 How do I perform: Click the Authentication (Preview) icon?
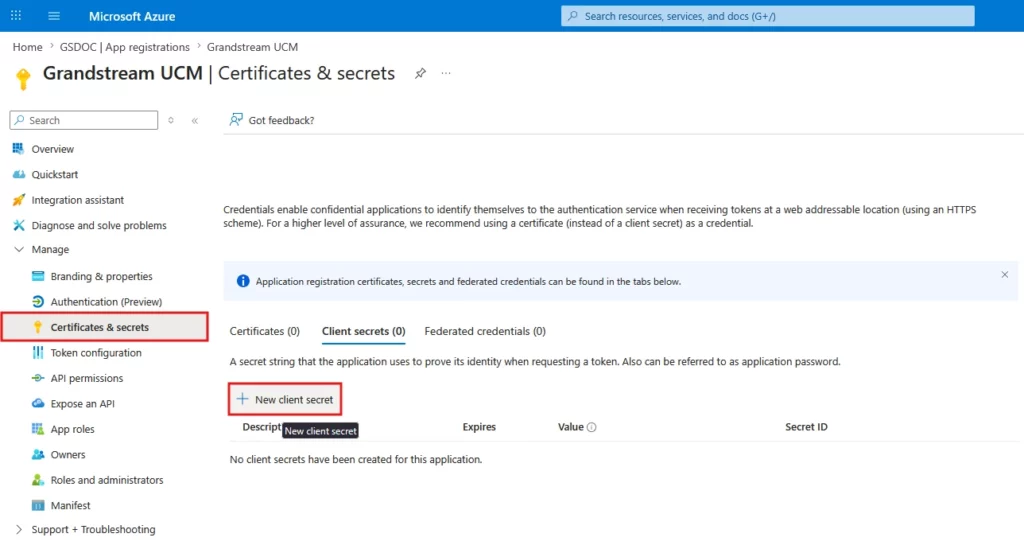coord(38,302)
